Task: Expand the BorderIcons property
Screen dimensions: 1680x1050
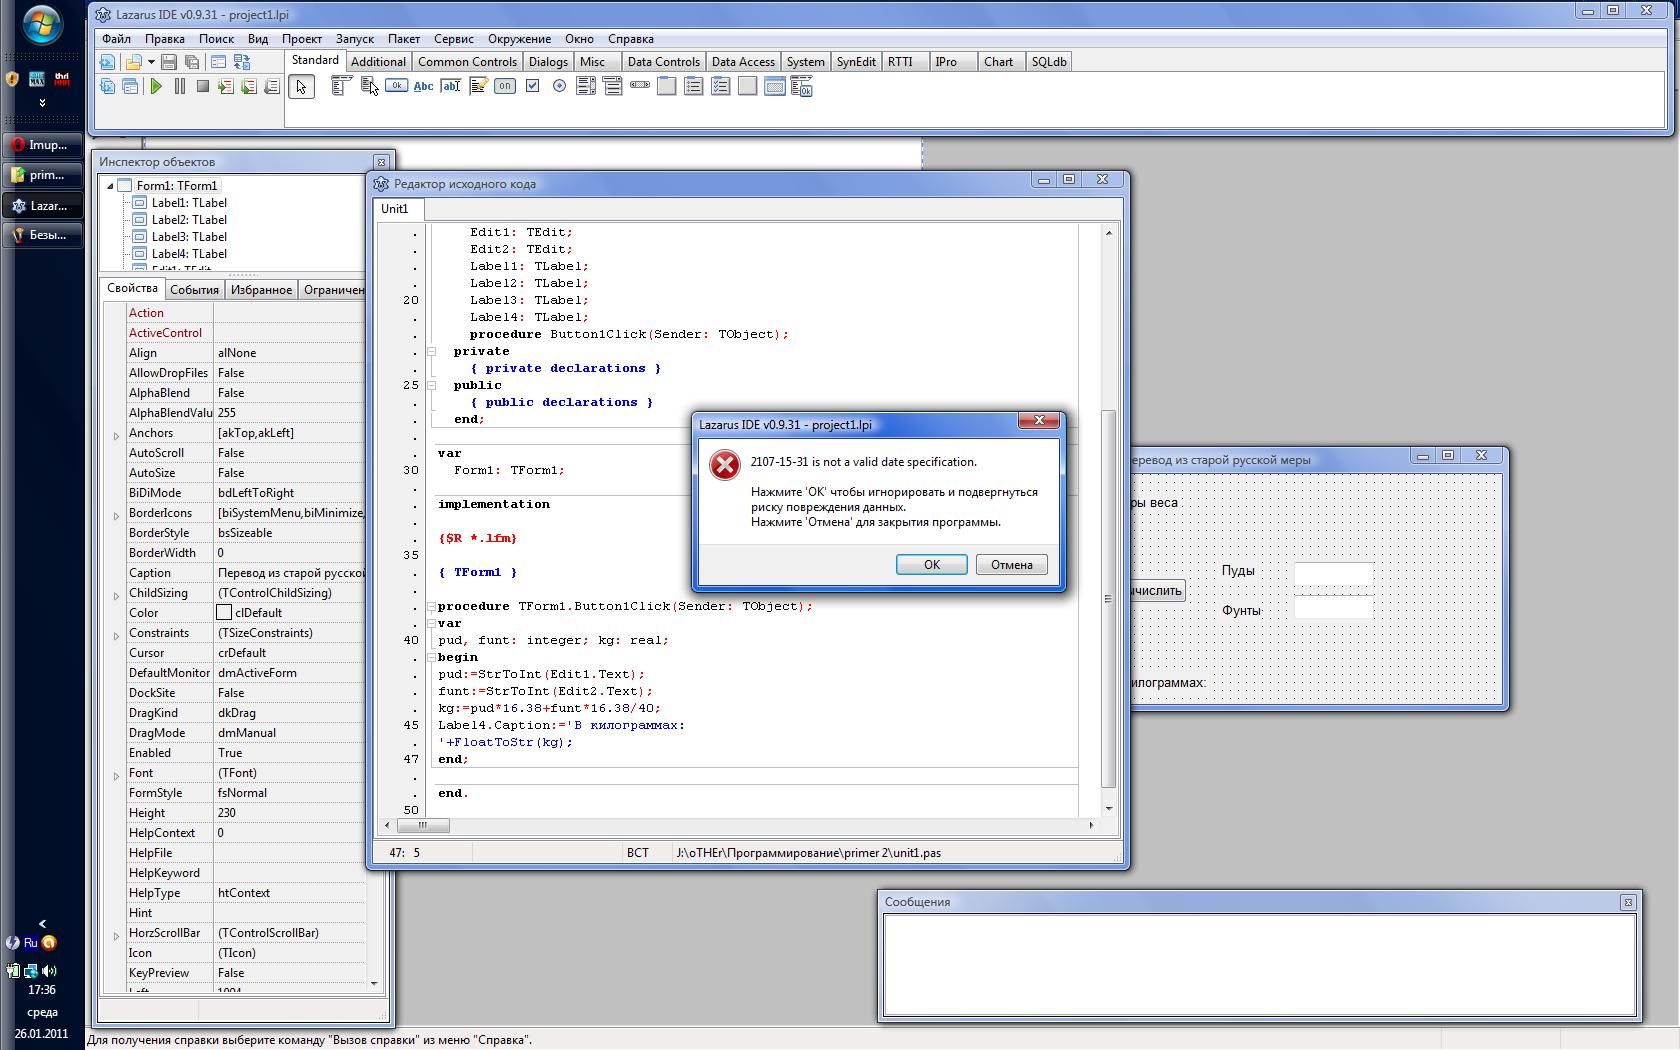Action: tap(116, 514)
